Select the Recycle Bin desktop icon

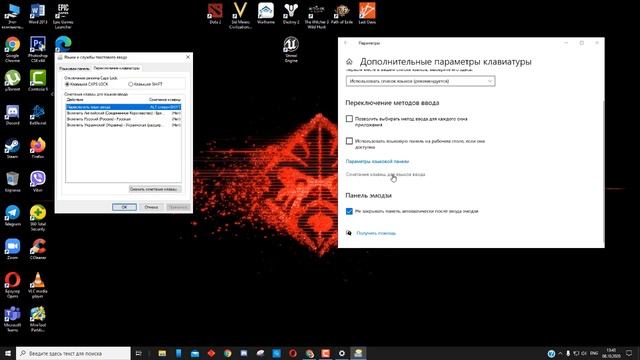click(12, 182)
